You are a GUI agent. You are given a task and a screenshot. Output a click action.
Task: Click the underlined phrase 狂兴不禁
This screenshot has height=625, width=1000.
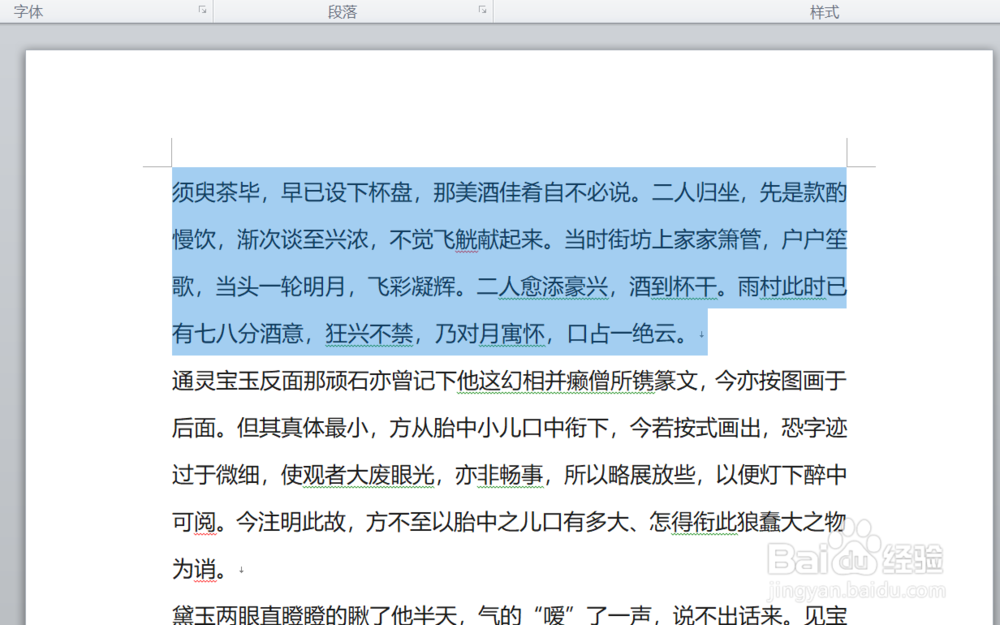click(x=371, y=334)
